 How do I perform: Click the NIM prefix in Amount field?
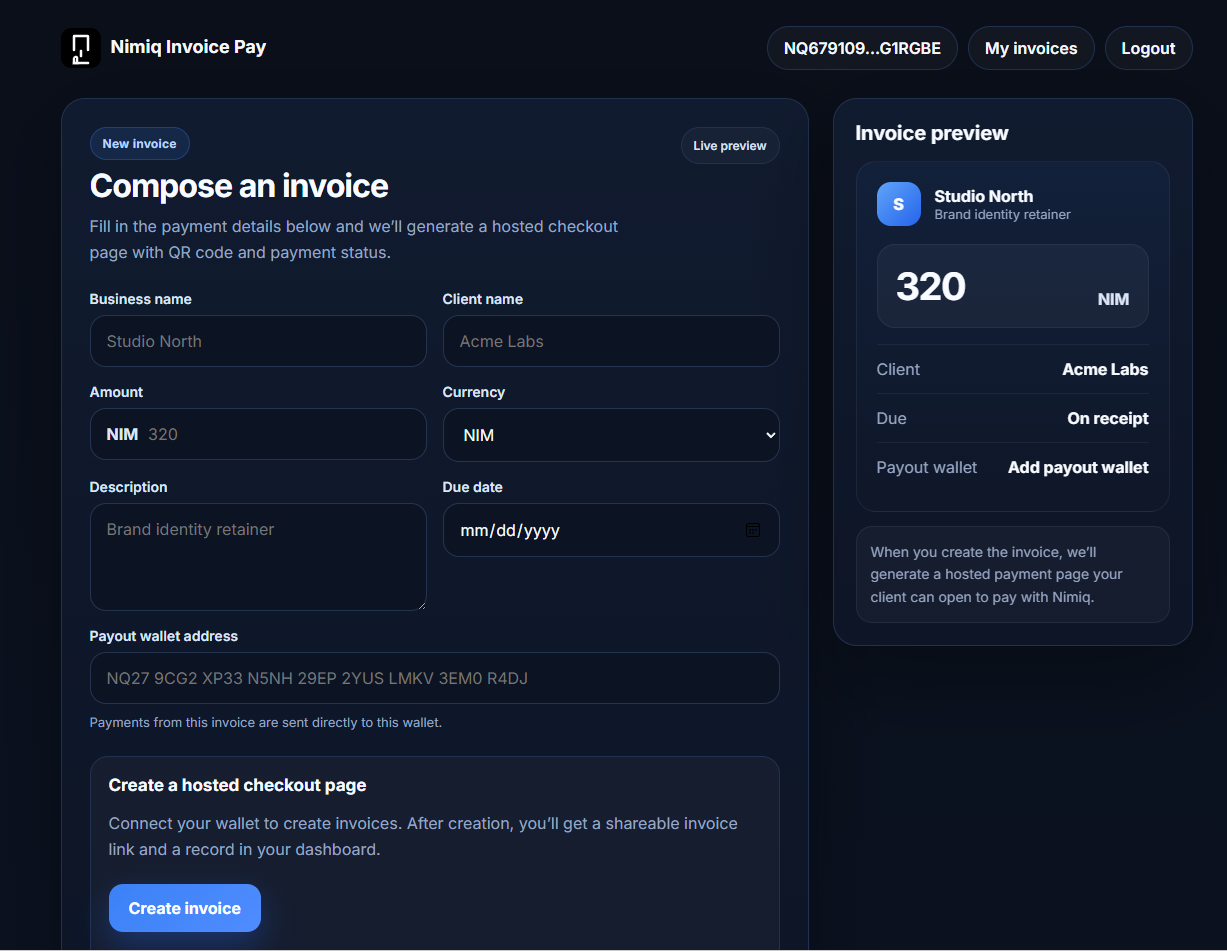[122, 434]
